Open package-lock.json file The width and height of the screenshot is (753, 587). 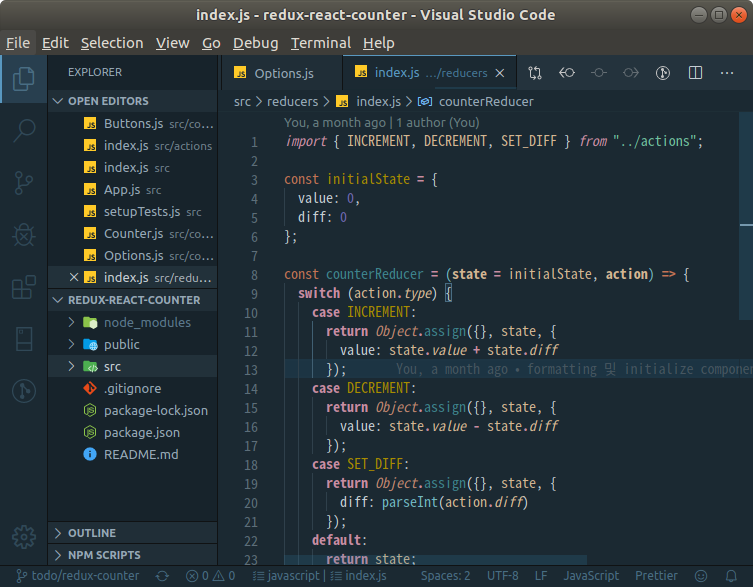click(x=133, y=411)
